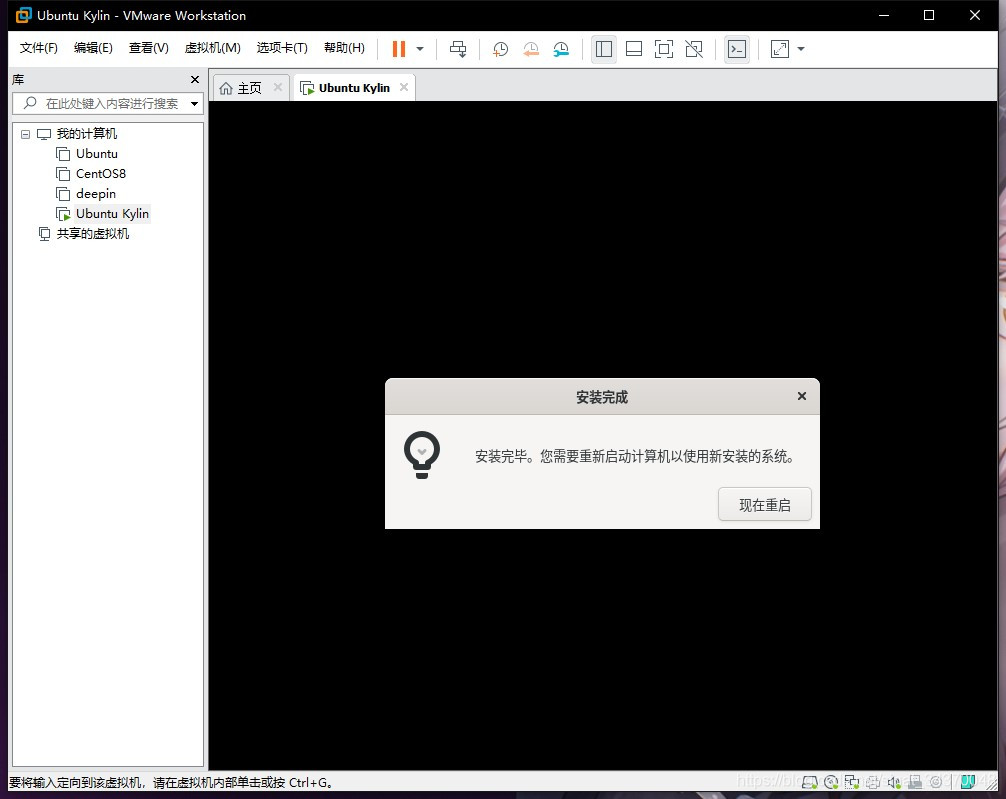Enter full screen mode icon
The image size is (1006, 799).
[663, 49]
